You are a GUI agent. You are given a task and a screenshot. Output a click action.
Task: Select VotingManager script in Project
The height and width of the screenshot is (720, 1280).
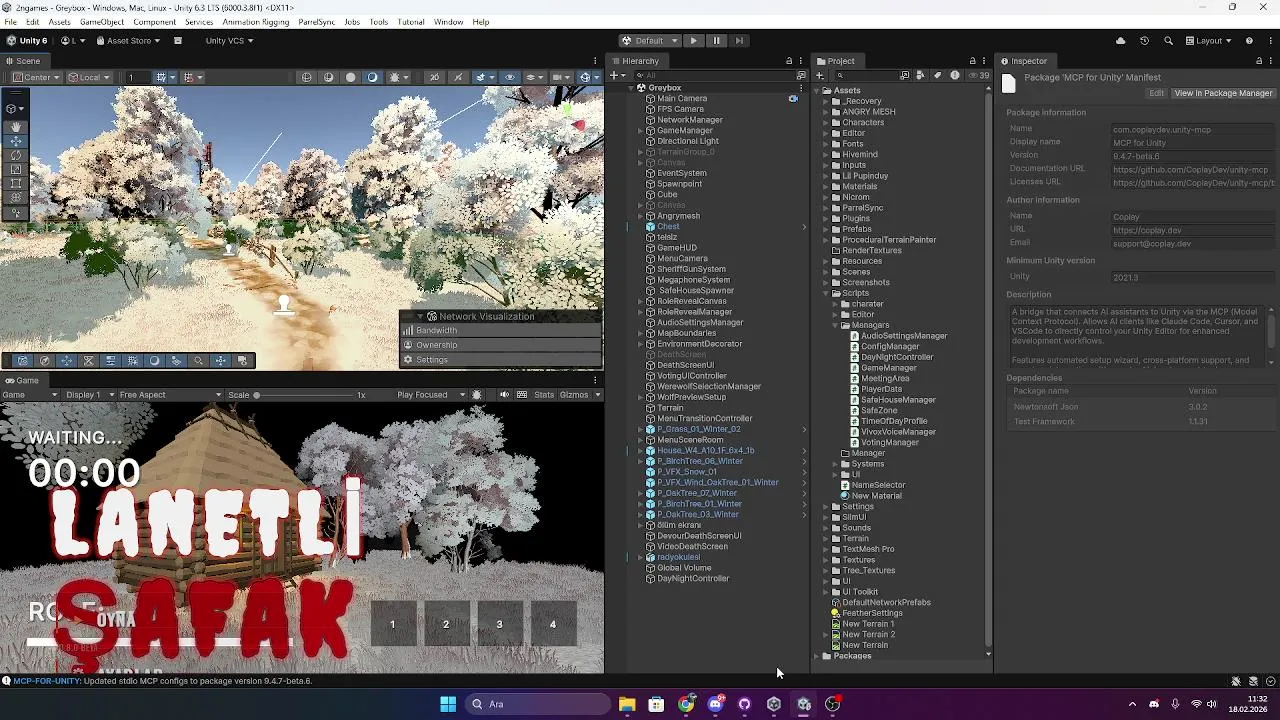point(889,443)
